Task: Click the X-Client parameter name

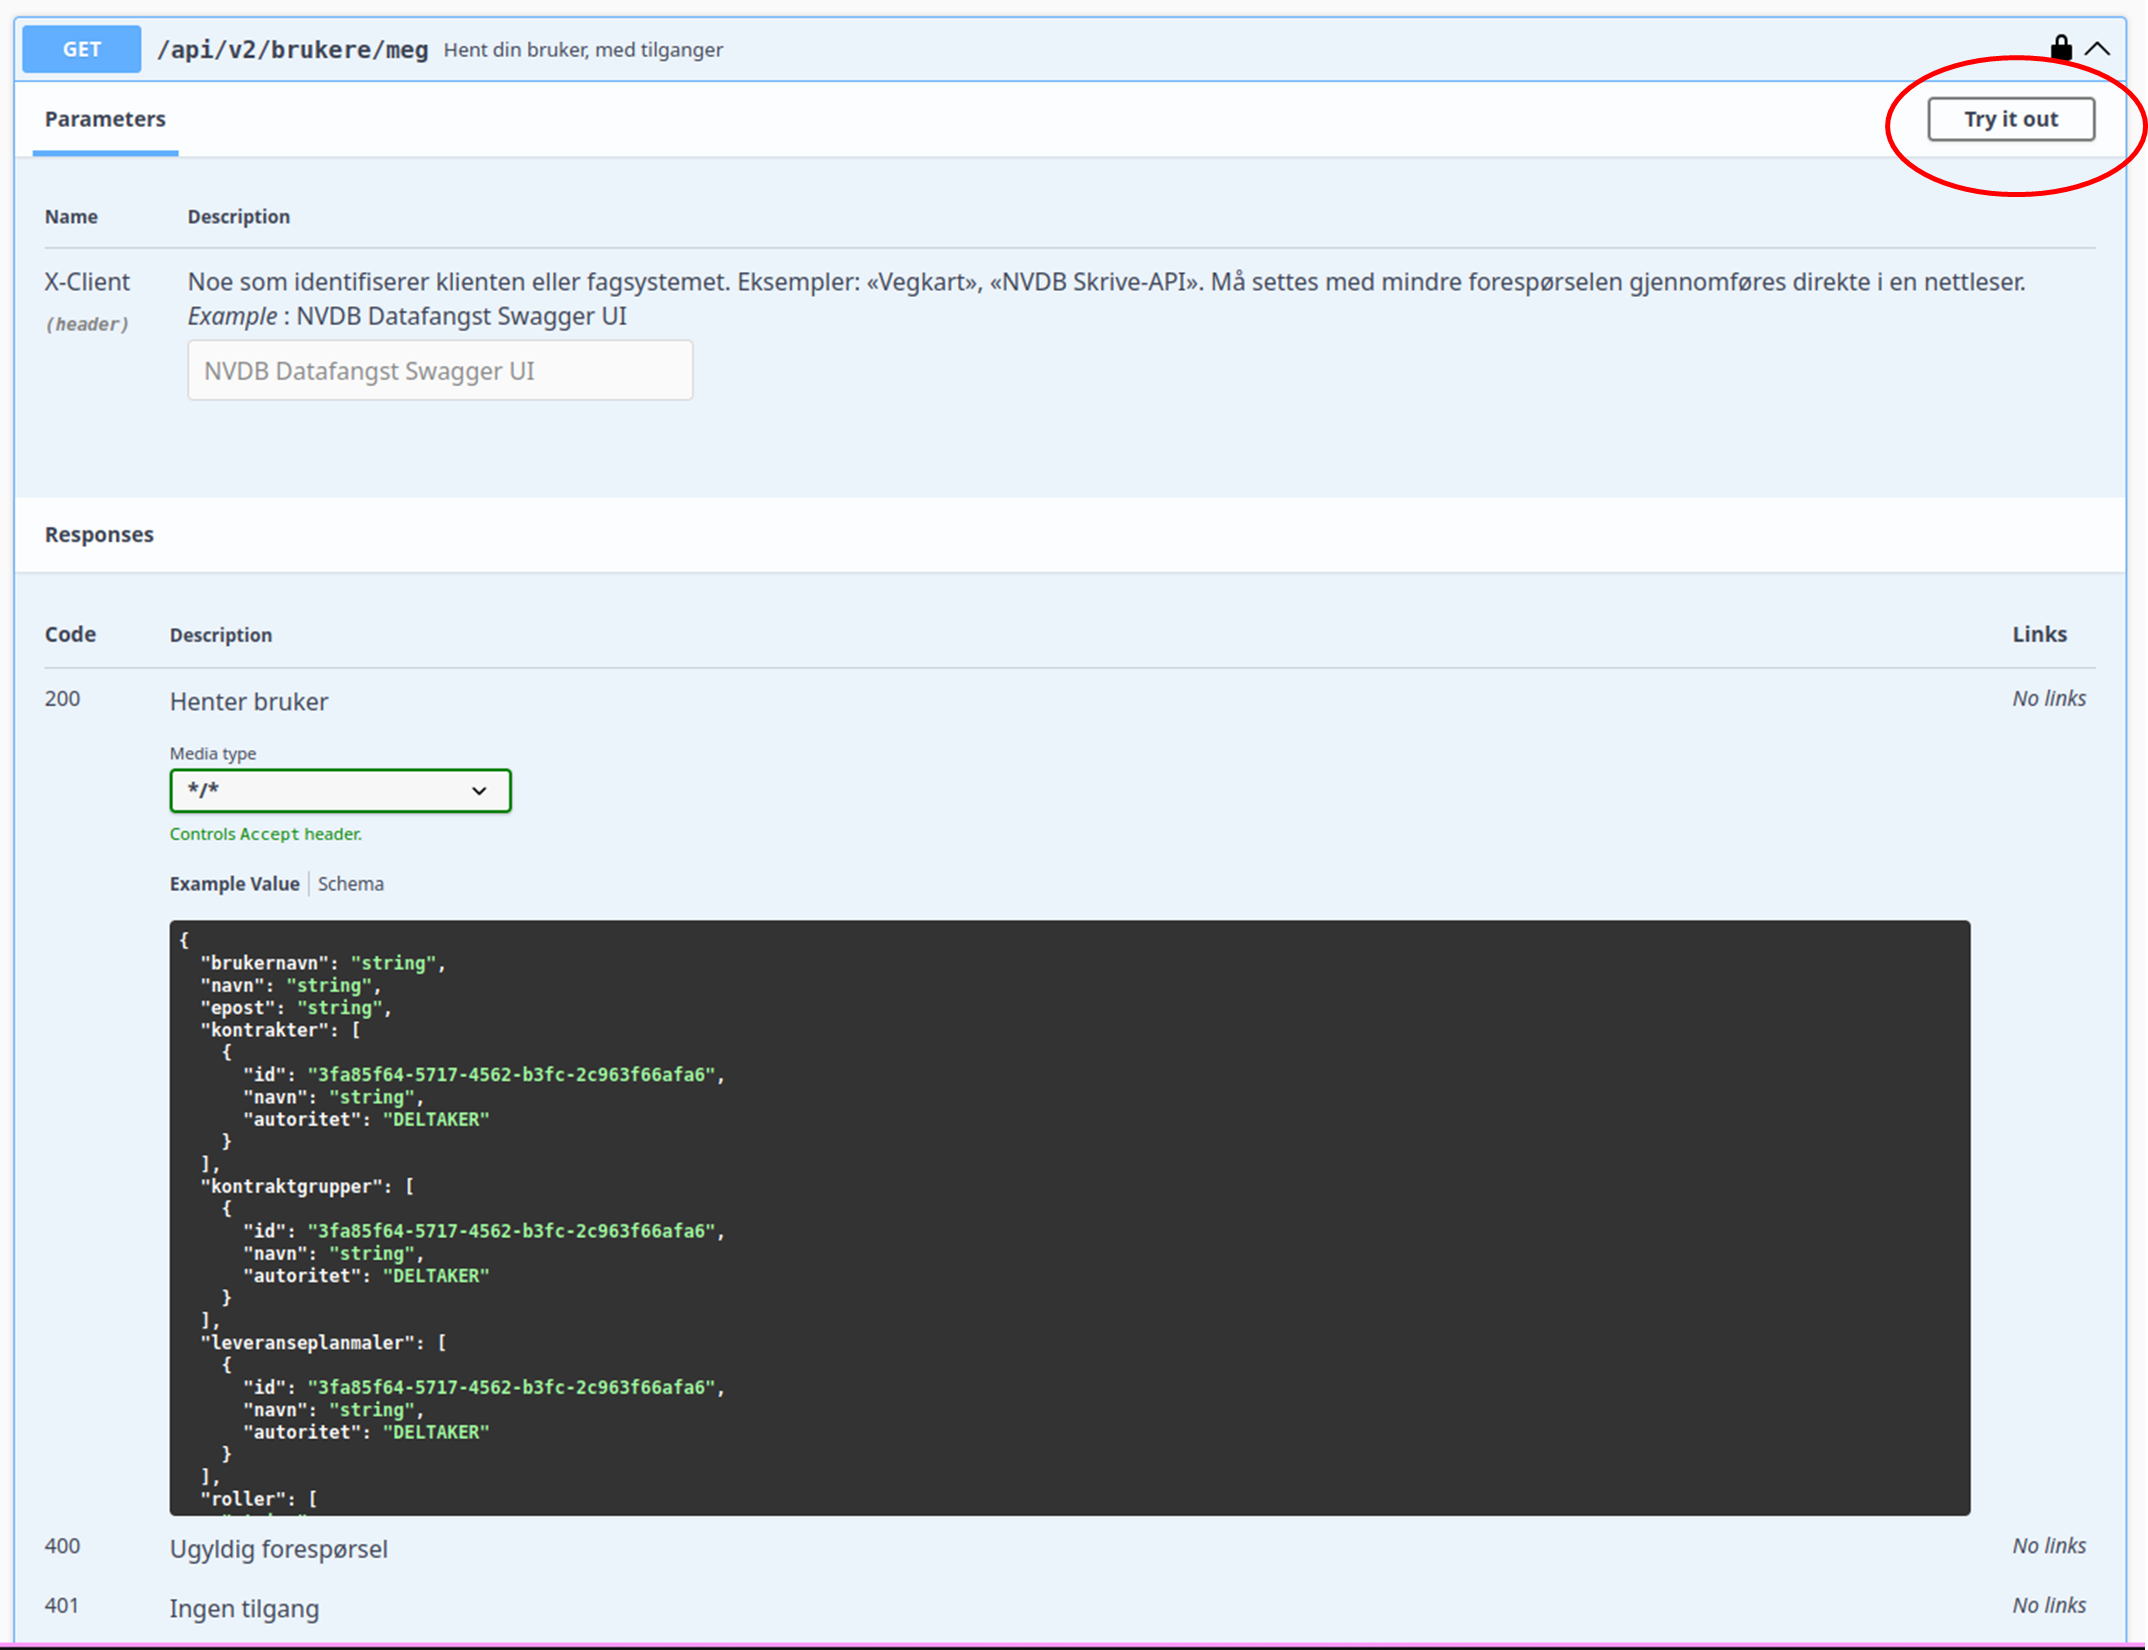Action: [87, 282]
